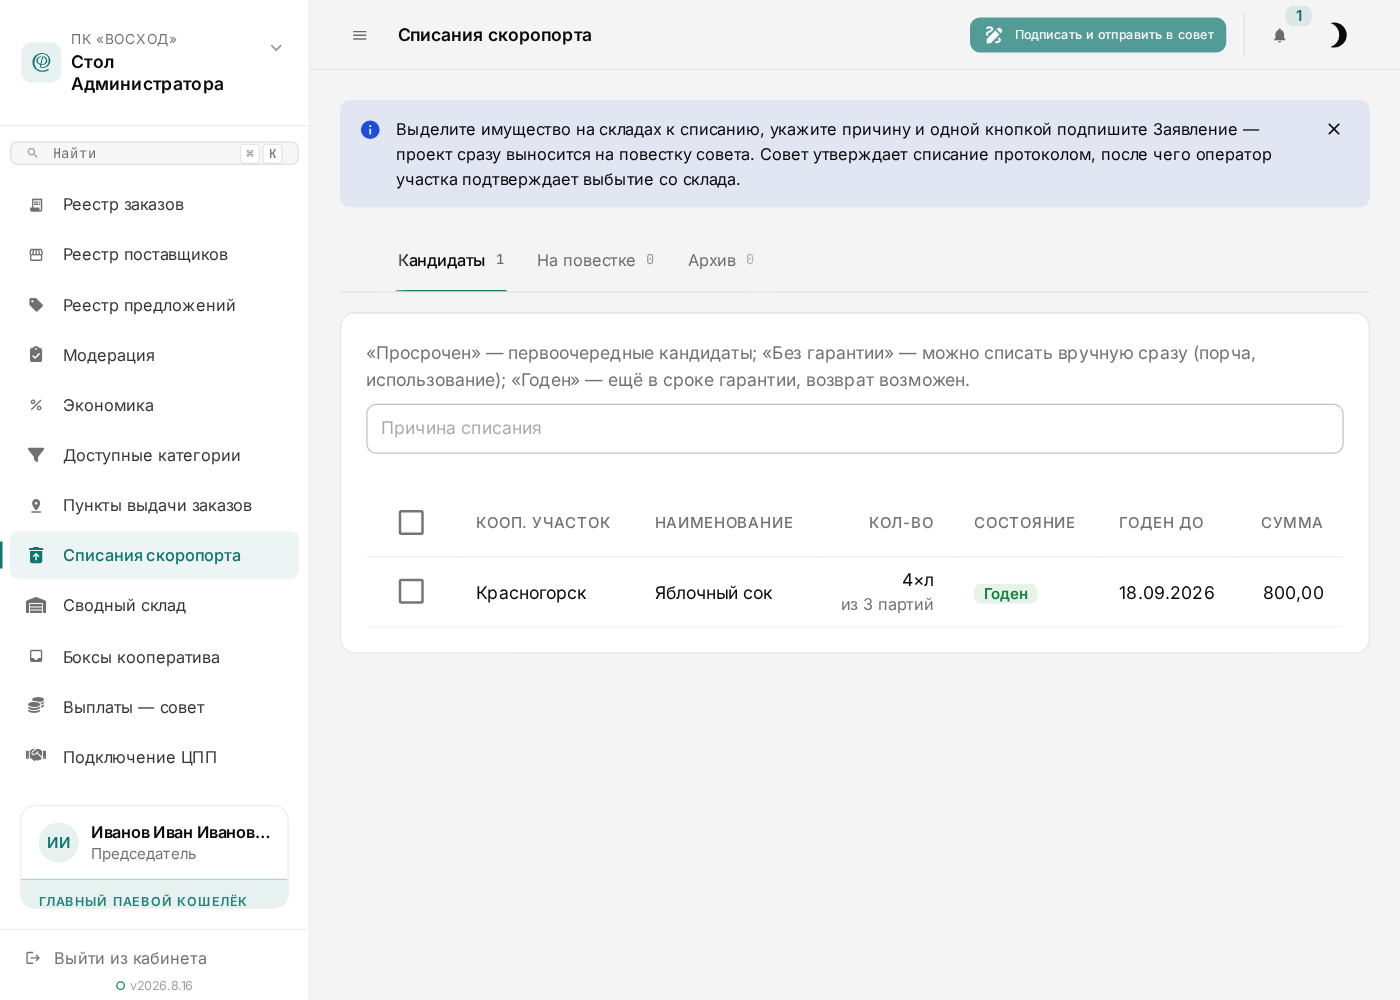This screenshot has height=1000, width=1400.
Task: Open Доступные категории menu item
Action: (x=154, y=455)
